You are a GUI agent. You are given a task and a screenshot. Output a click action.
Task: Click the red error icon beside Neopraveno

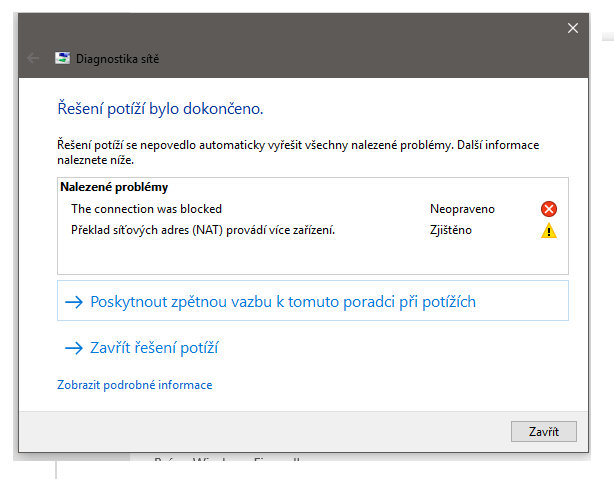(x=548, y=209)
